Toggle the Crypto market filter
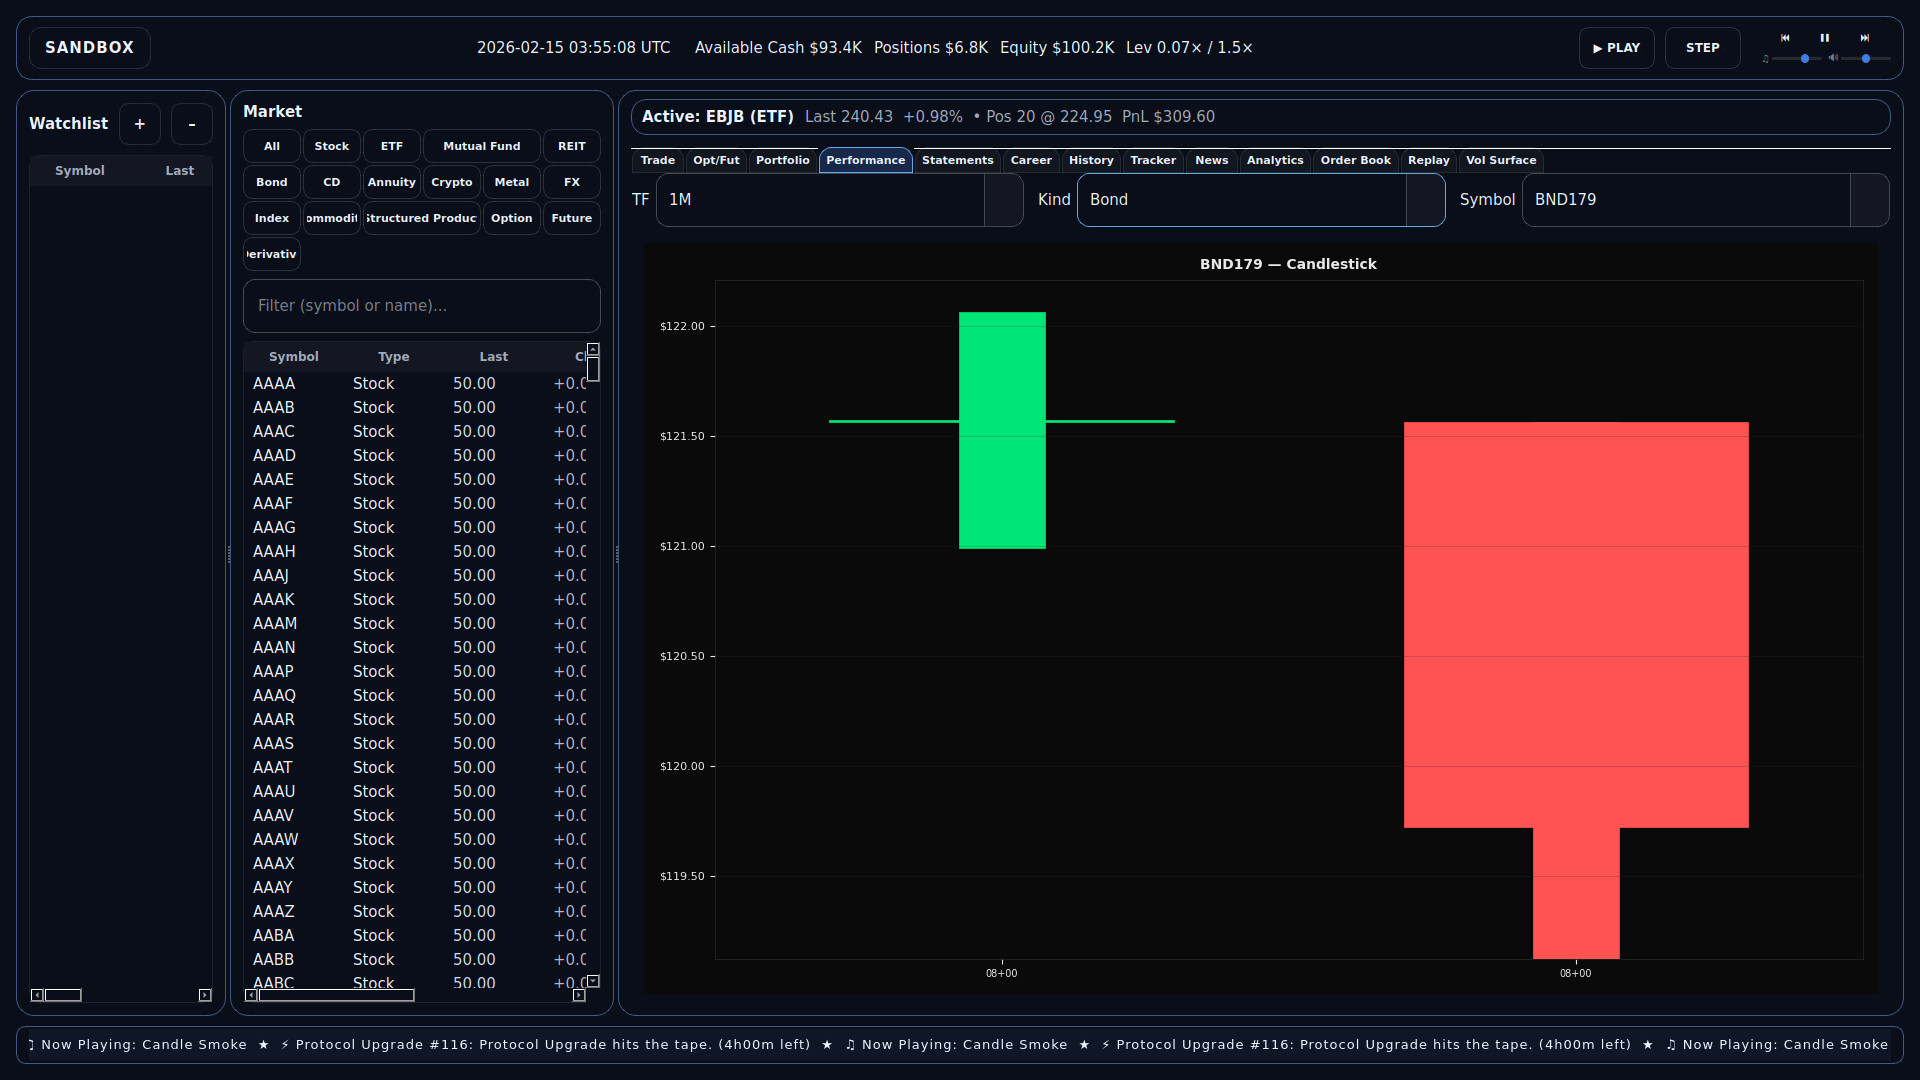1920x1080 pixels. click(x=451, y=182)
